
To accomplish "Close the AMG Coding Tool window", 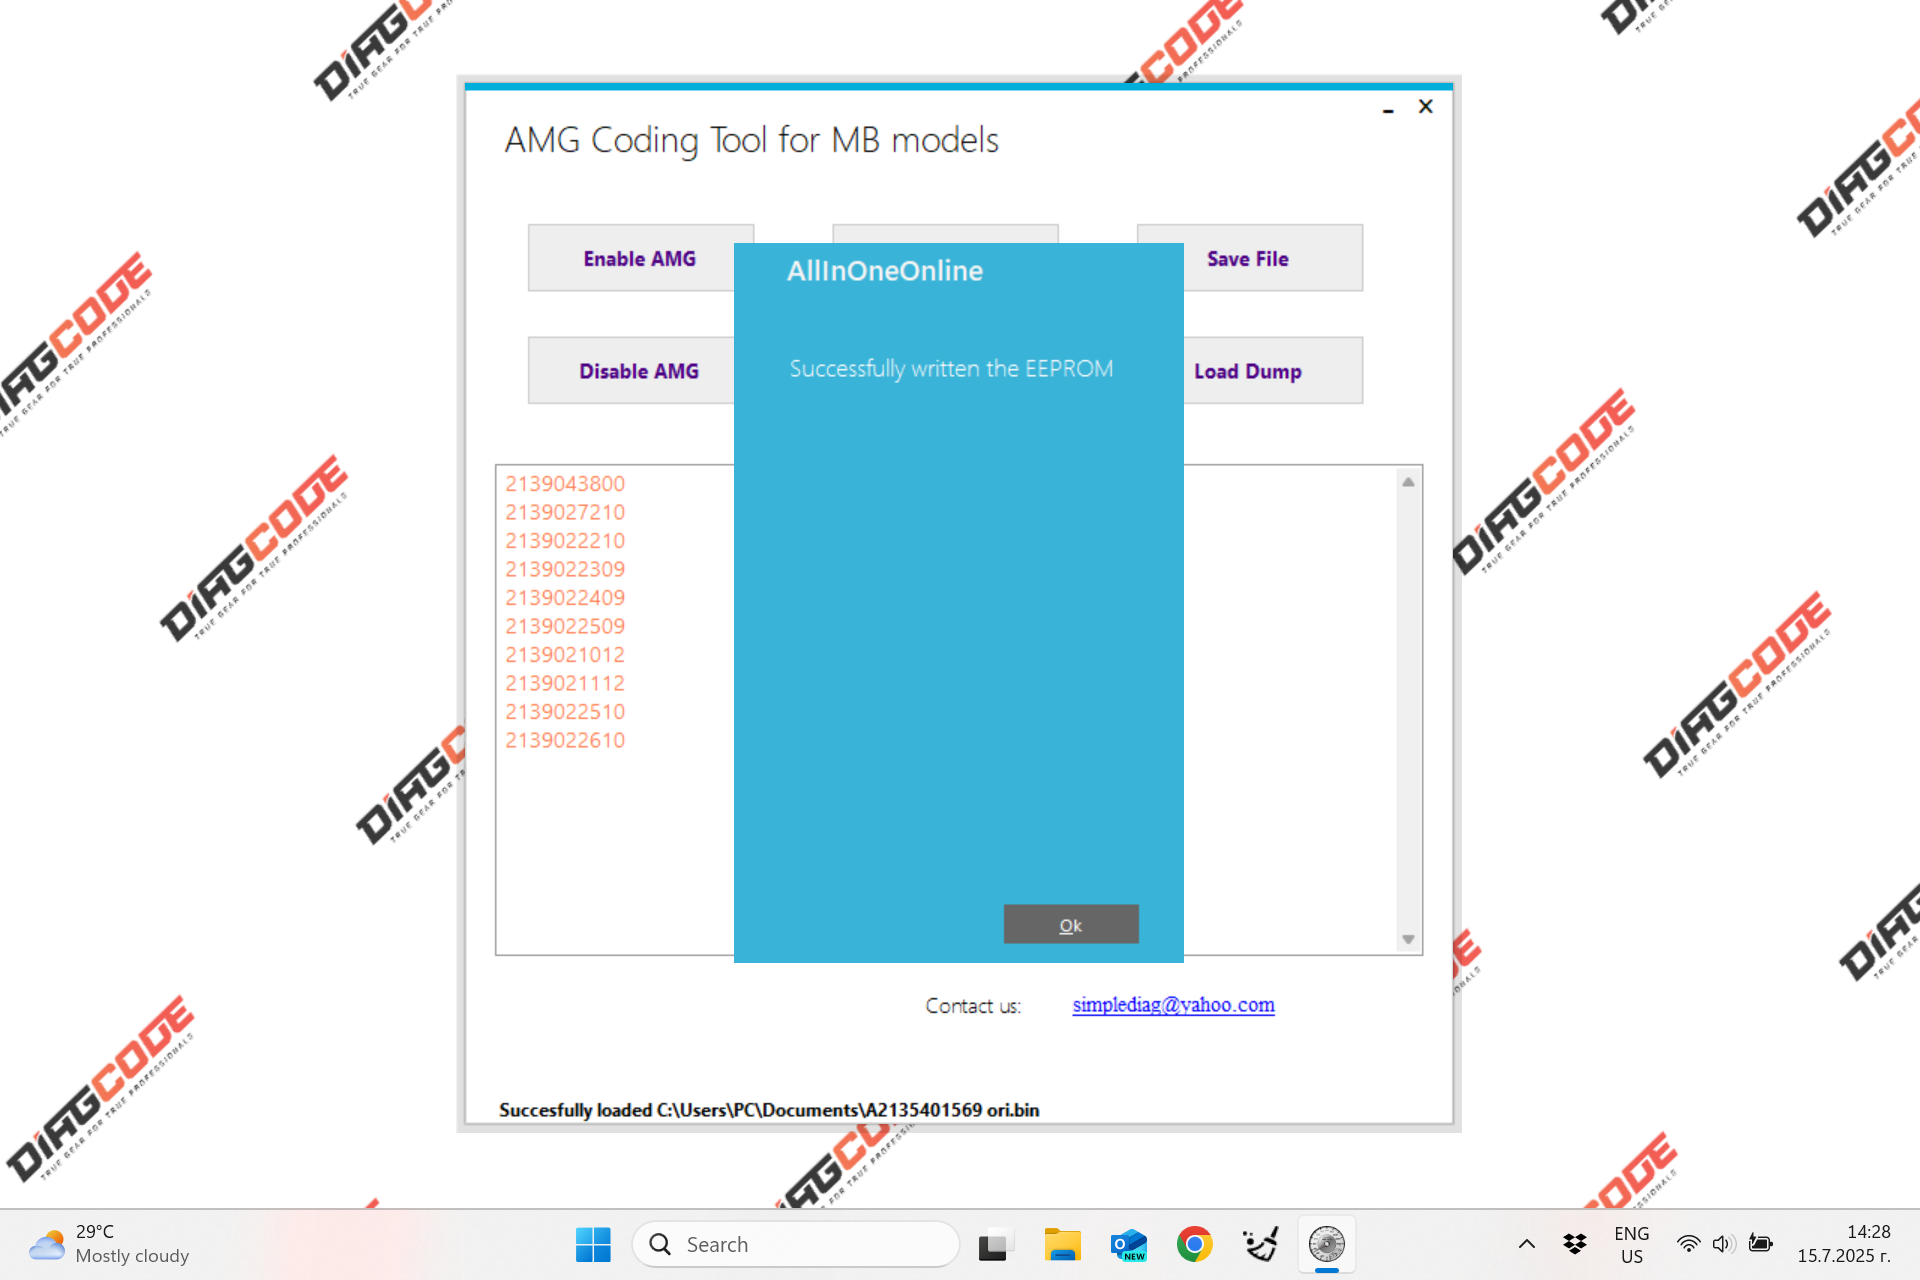I will pyautogui.click(x=1426, y=106).
